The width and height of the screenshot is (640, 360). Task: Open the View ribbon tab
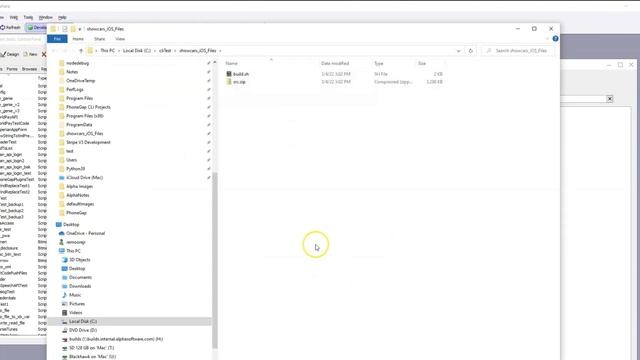[120, 39]
